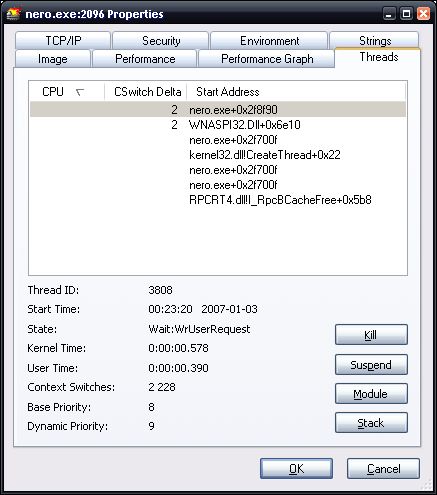Open the Environment tab
Screen dimensions: 437x495
click(269, 41)
